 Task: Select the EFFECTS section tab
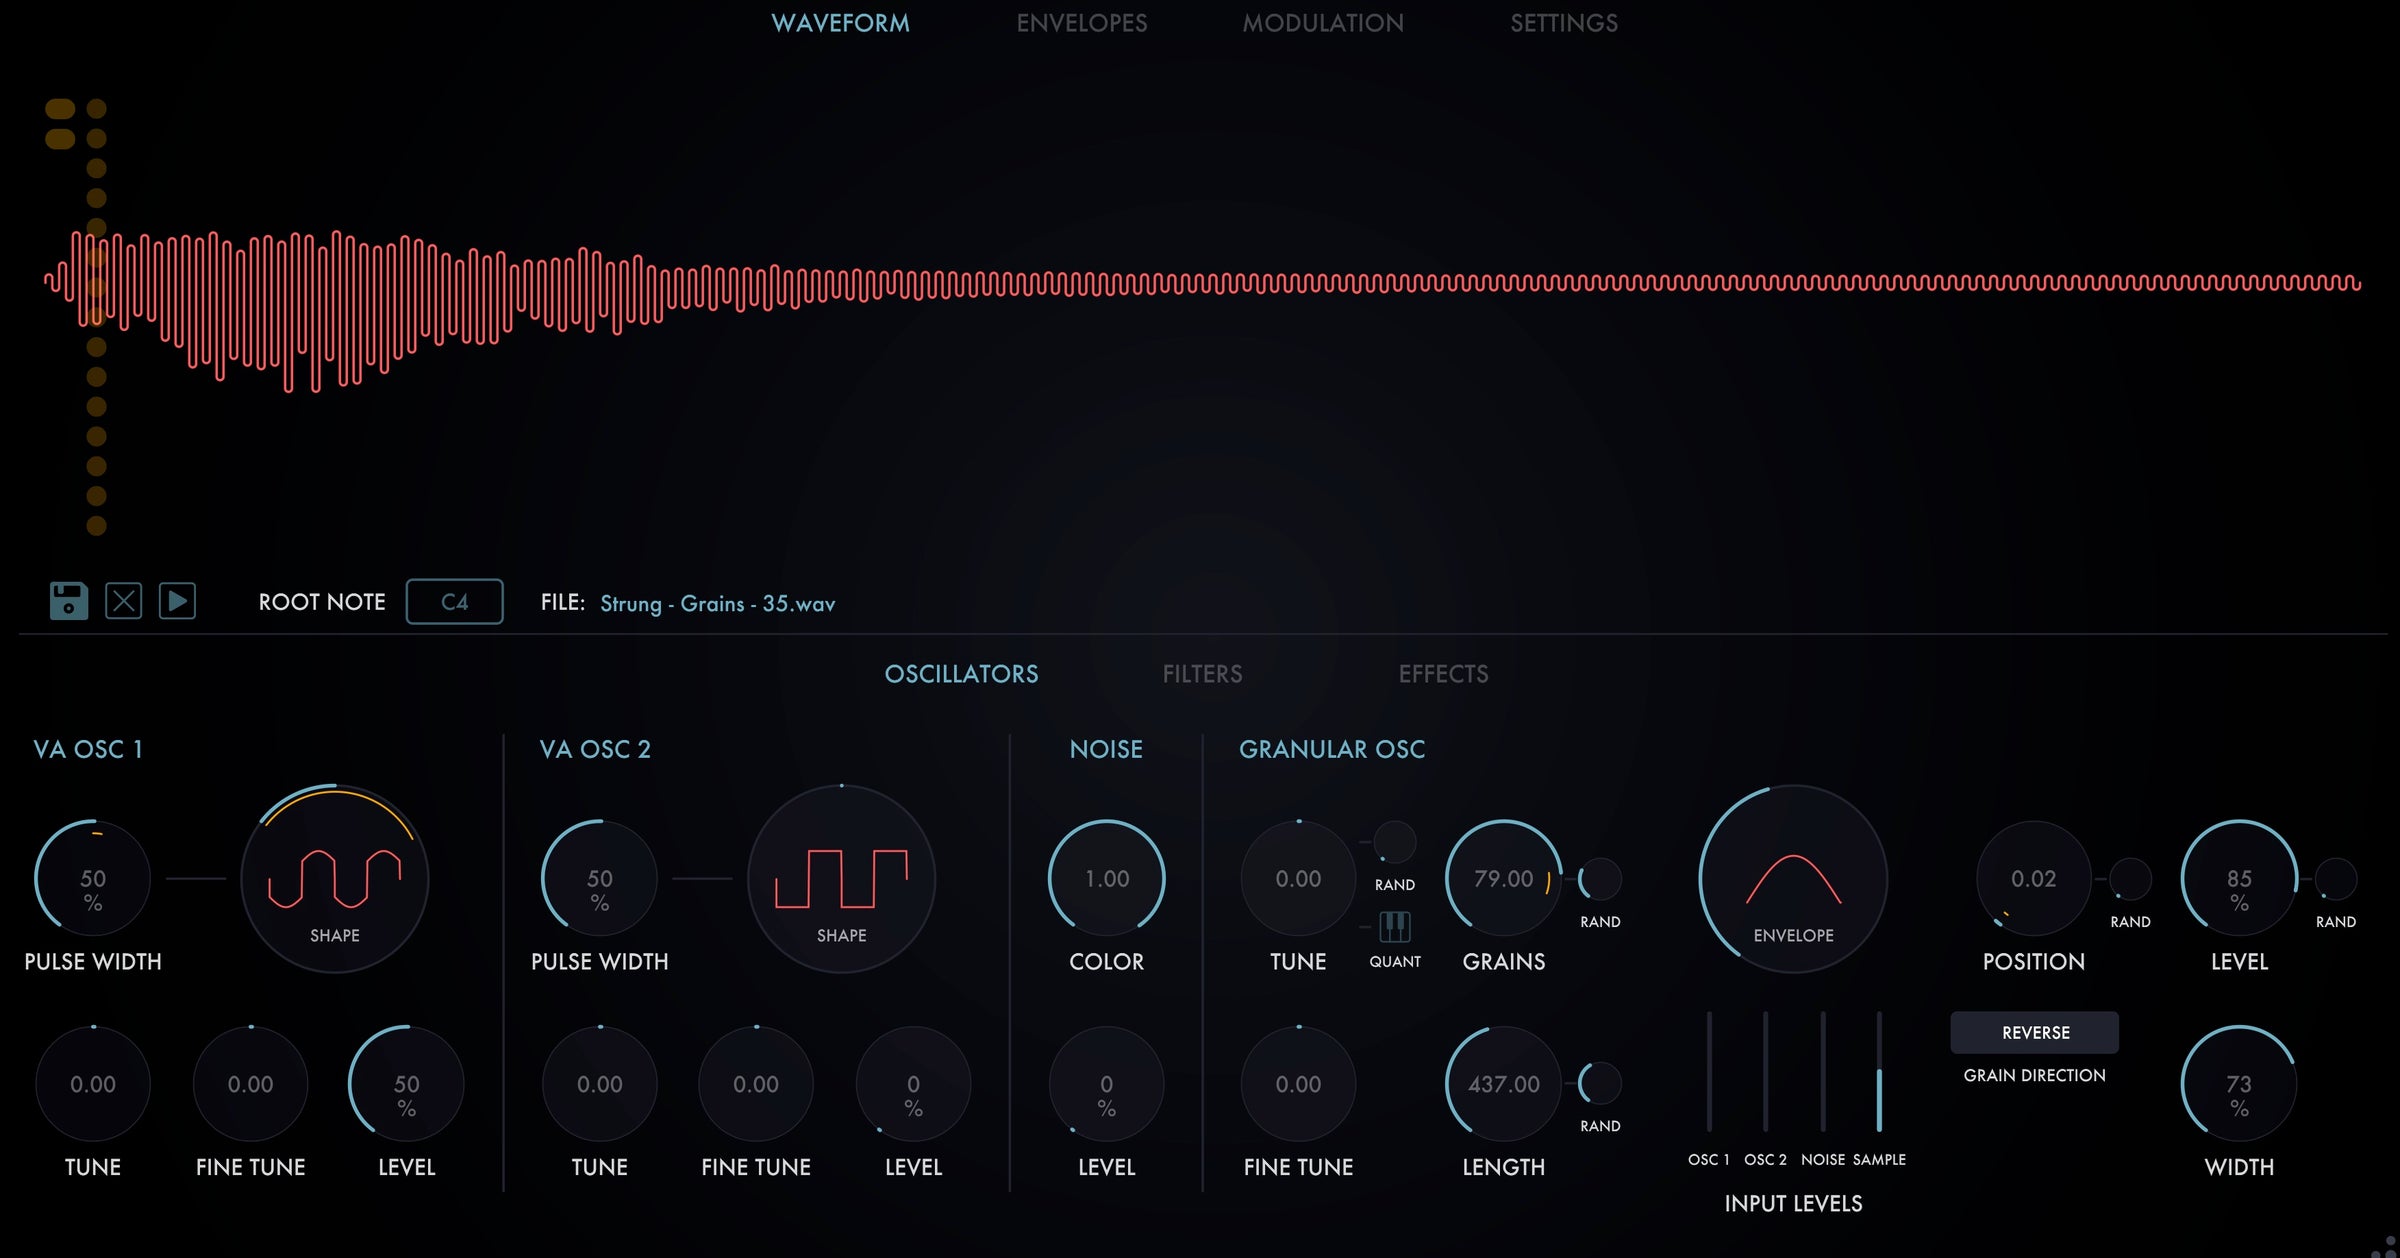pos(1443,674)
